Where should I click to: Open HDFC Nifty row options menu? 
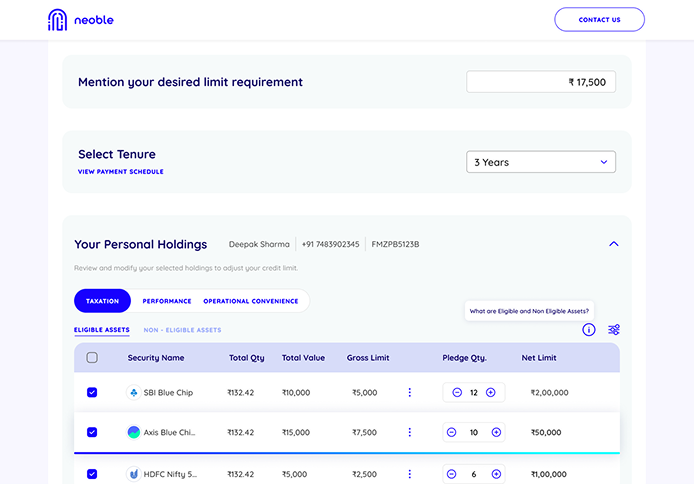coord(409,474)
